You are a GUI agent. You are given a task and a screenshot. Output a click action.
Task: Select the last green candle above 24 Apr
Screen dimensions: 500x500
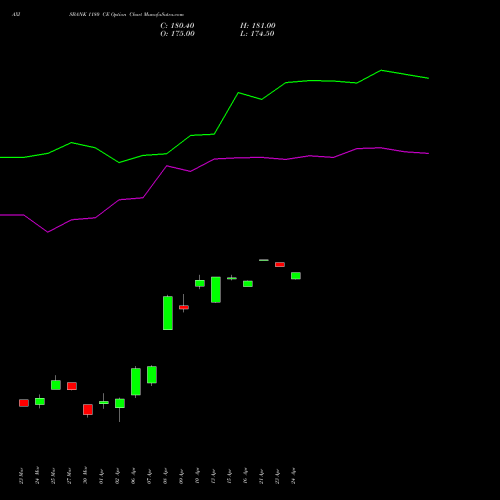tap(296, 276)
